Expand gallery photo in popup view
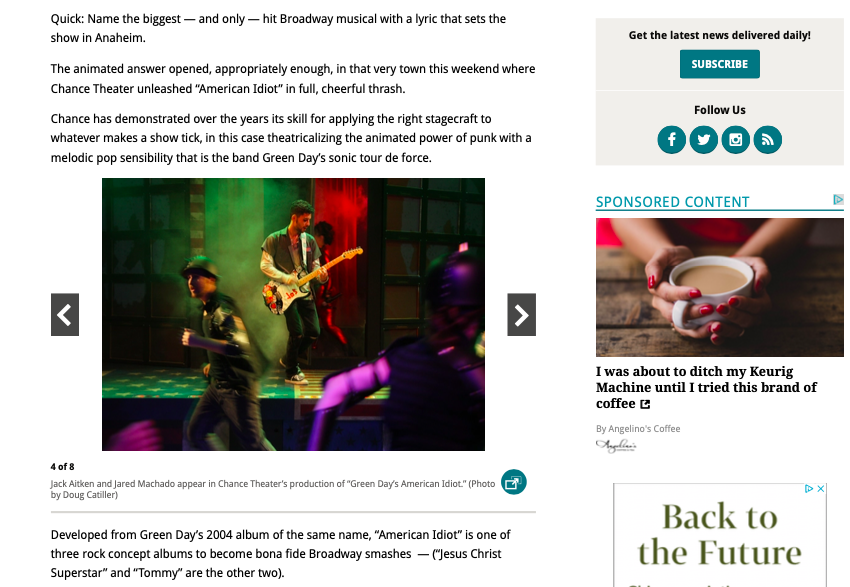Viewport: 850px width, 587px height. click(513, 482)
